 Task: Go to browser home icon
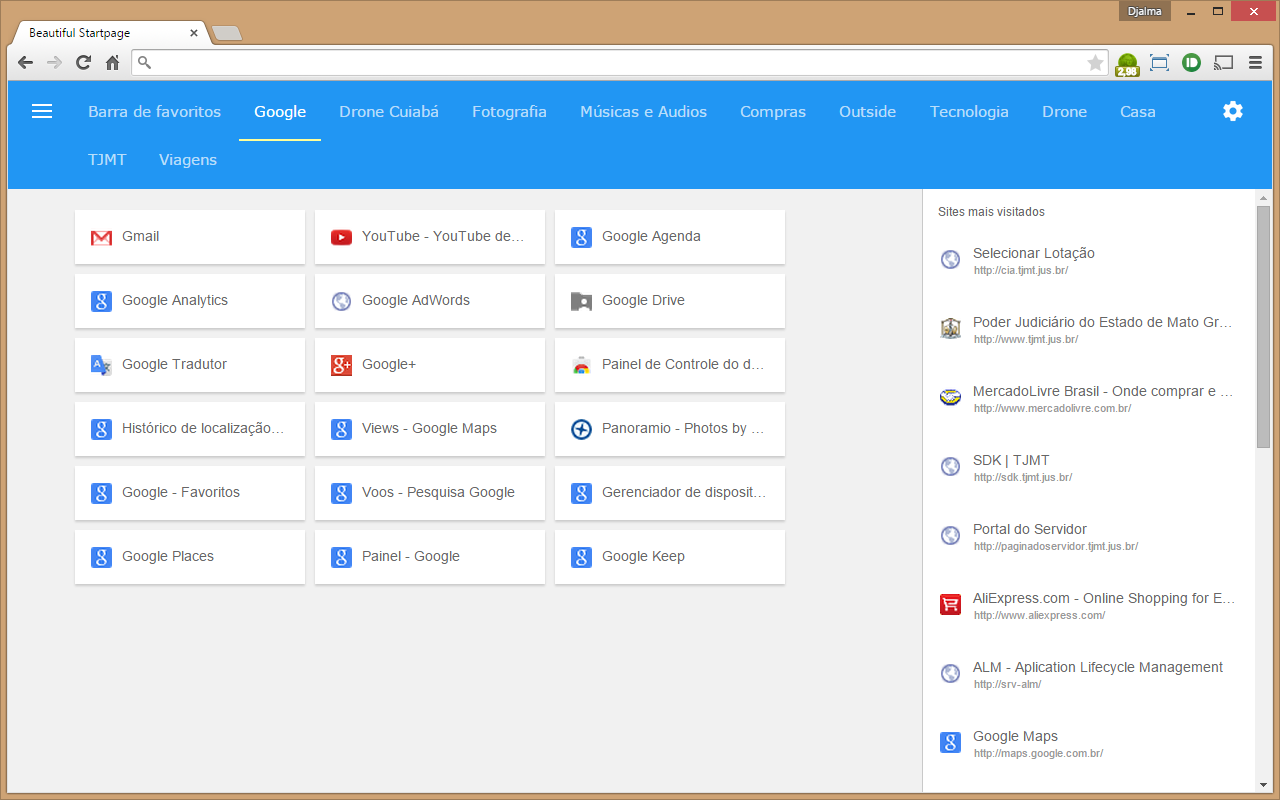click(x=112, y=63)
